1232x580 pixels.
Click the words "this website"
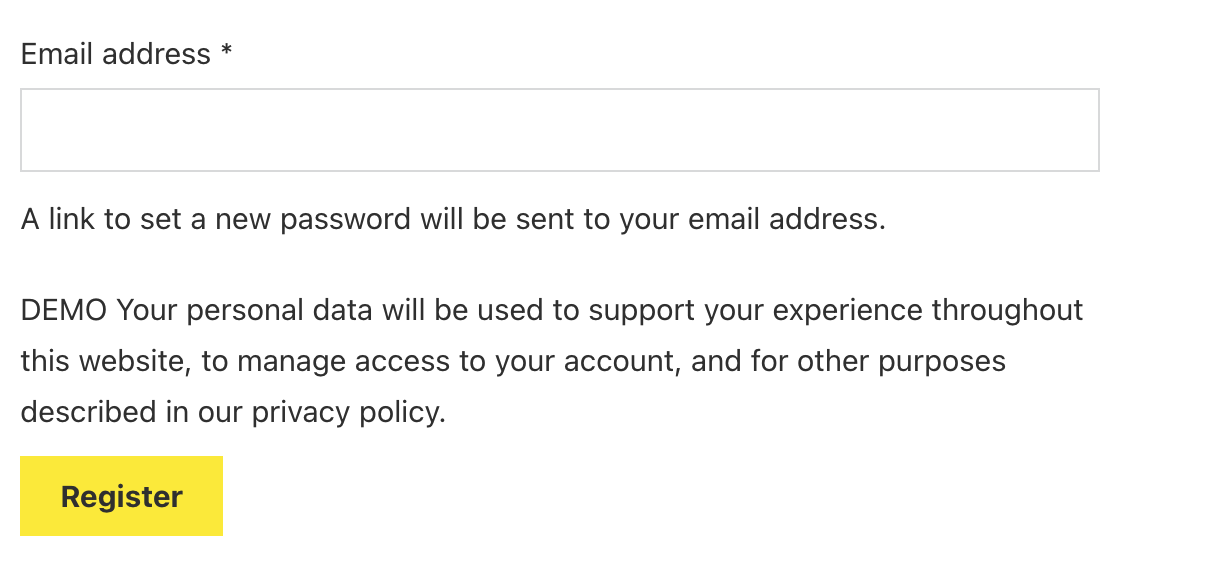104,361
